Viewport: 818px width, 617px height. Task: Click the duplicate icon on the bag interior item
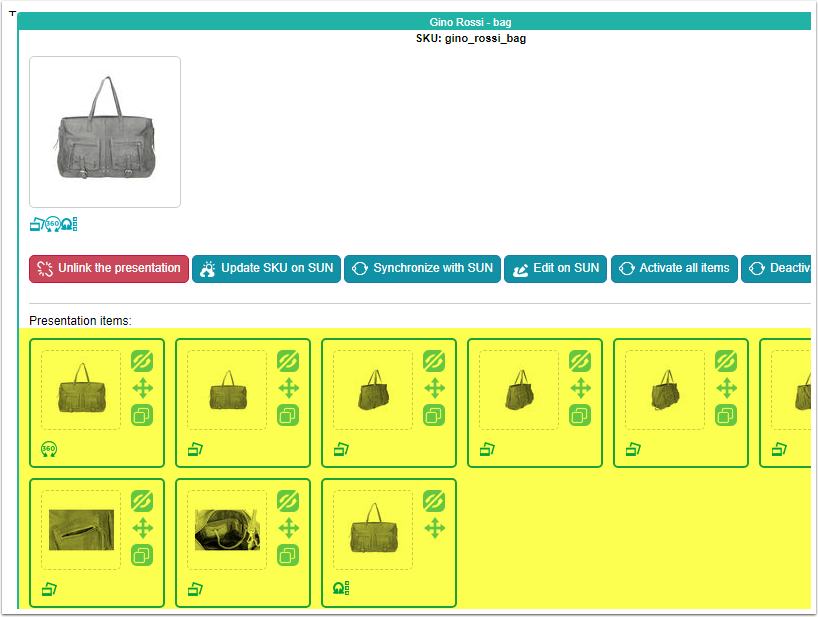click(x=288, y=555)
